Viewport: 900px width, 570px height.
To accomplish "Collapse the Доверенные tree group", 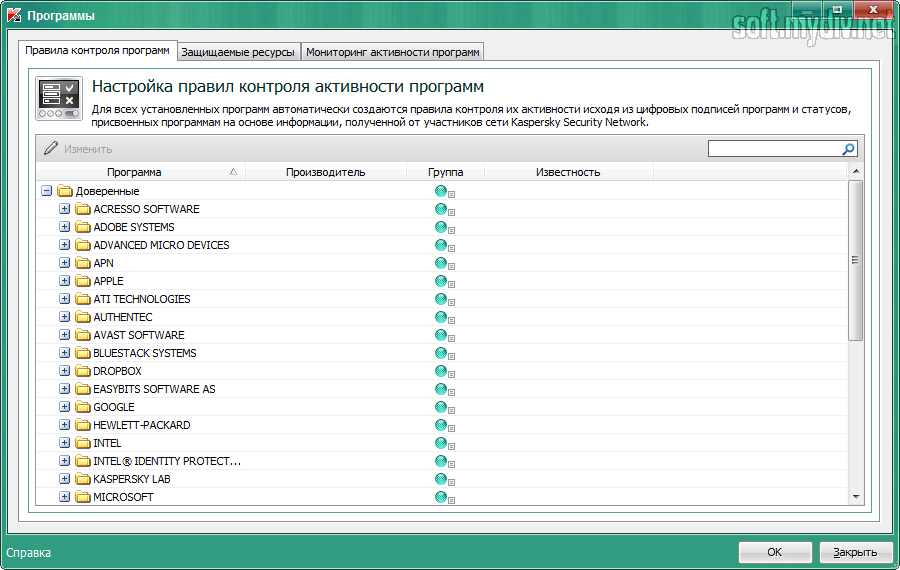I will pyautogui.click(x=46, y=191).
